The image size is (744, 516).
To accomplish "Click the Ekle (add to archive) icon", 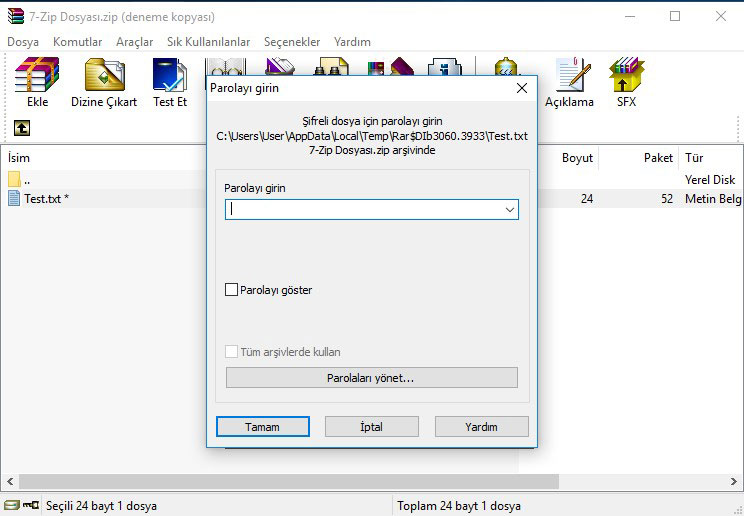I will [37, 75].
